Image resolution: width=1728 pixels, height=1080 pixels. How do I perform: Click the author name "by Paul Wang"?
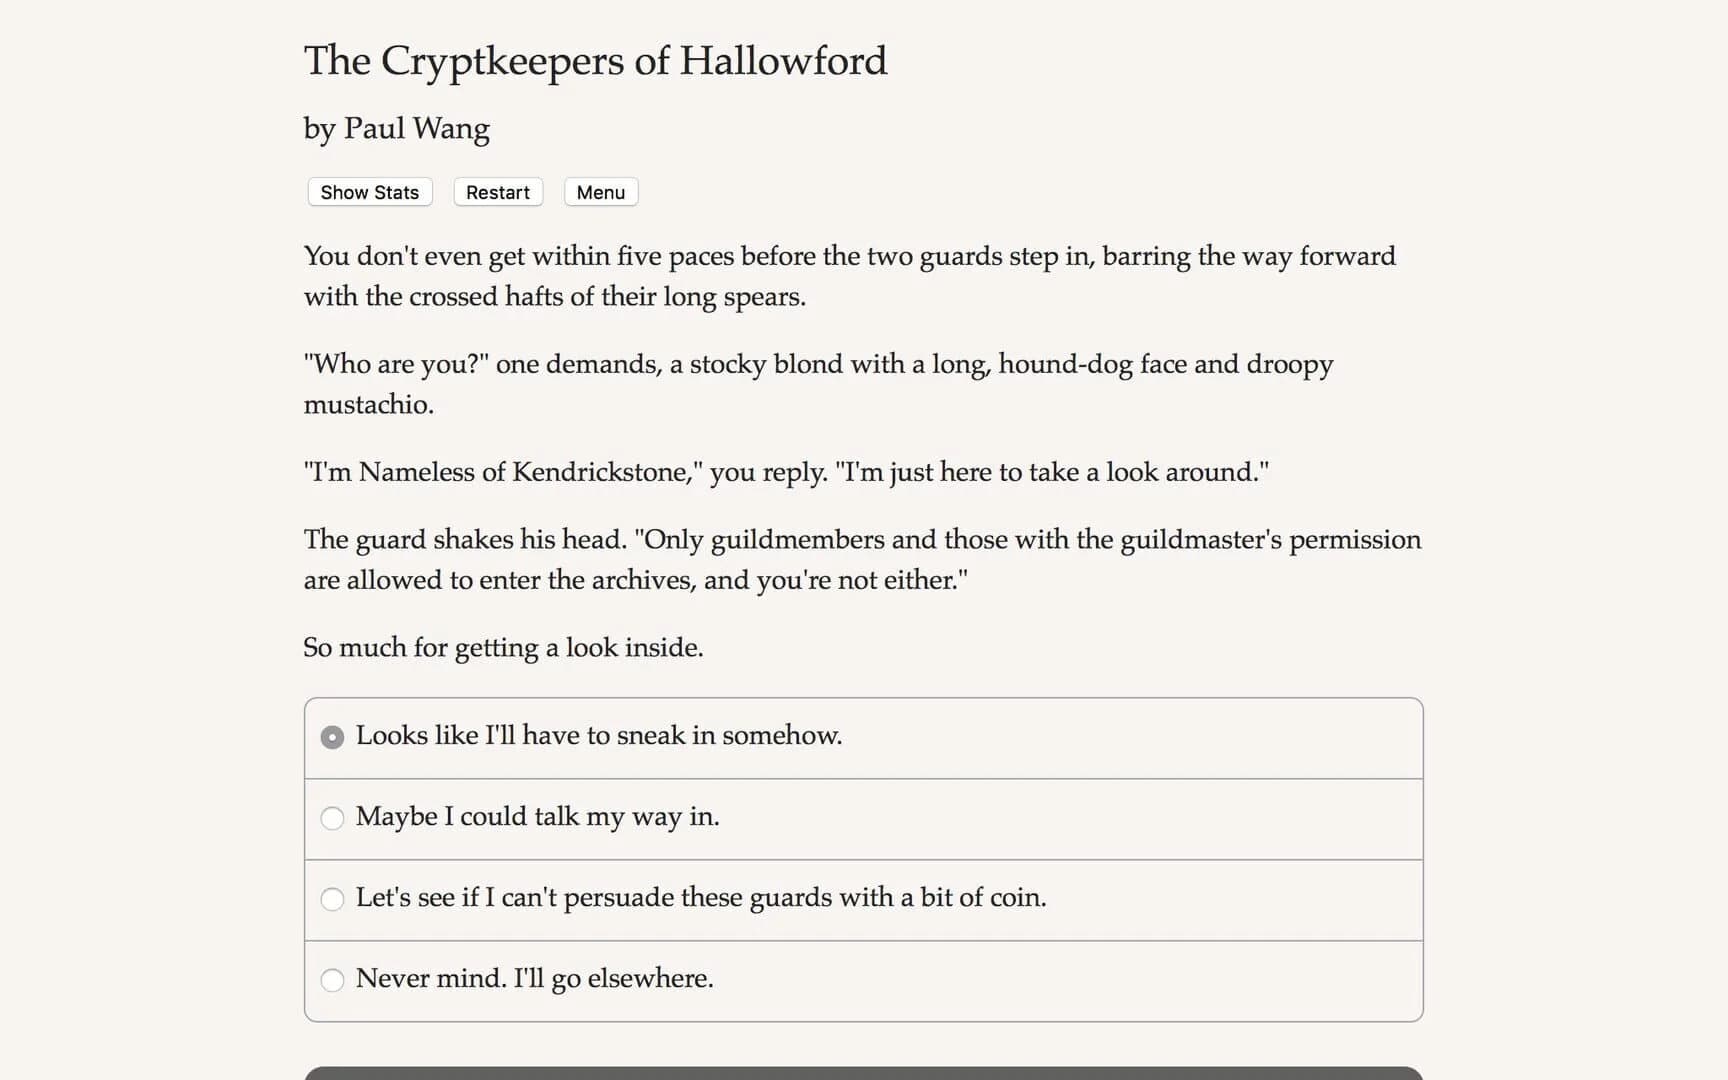(396, 128)
